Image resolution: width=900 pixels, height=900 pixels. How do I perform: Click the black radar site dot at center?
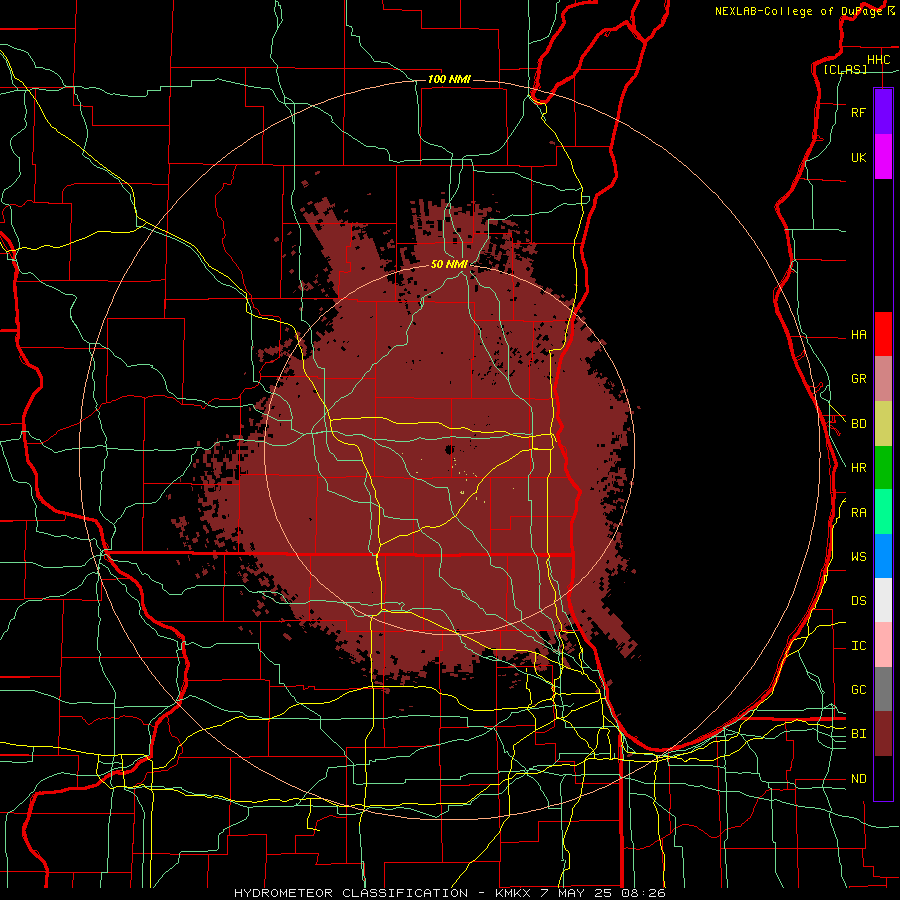click(x=449, y=450)
